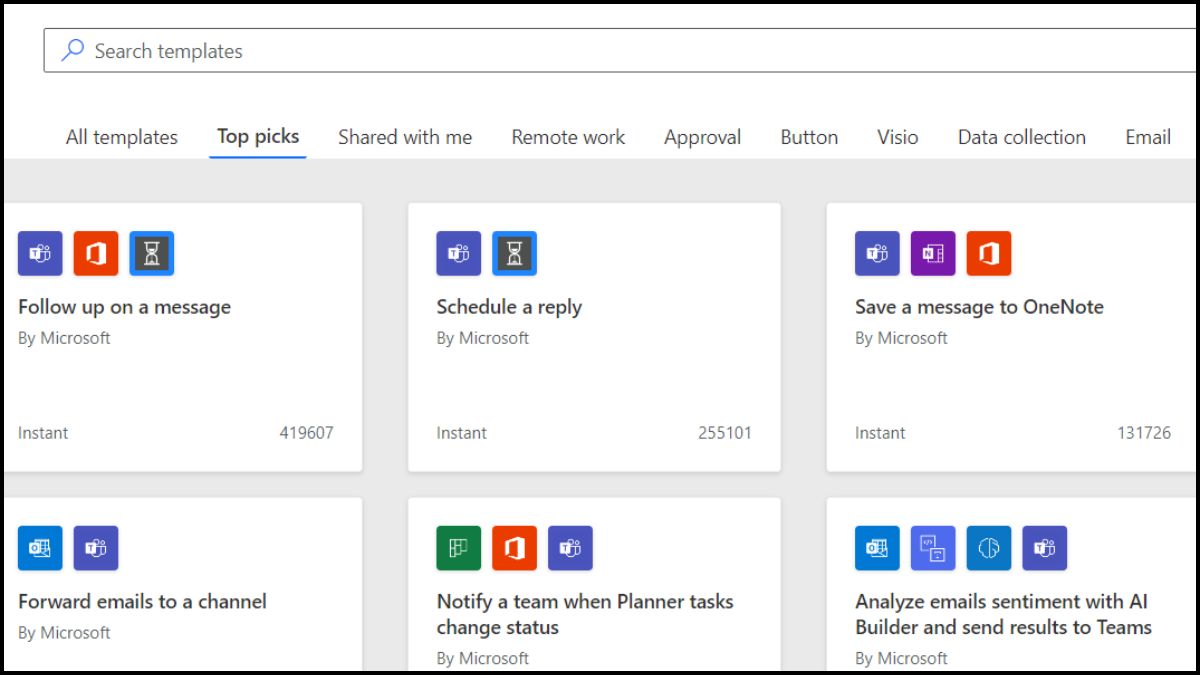Click hourglass icon on Schedule a reply card
The image size is (1200, 675).
(x=515, y=253)
